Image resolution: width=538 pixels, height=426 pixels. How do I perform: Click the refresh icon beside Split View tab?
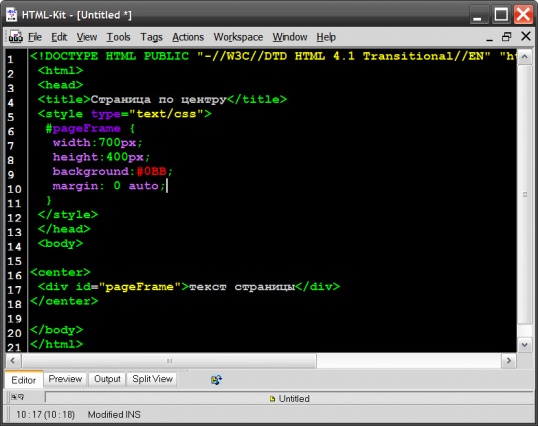point(216,379)
